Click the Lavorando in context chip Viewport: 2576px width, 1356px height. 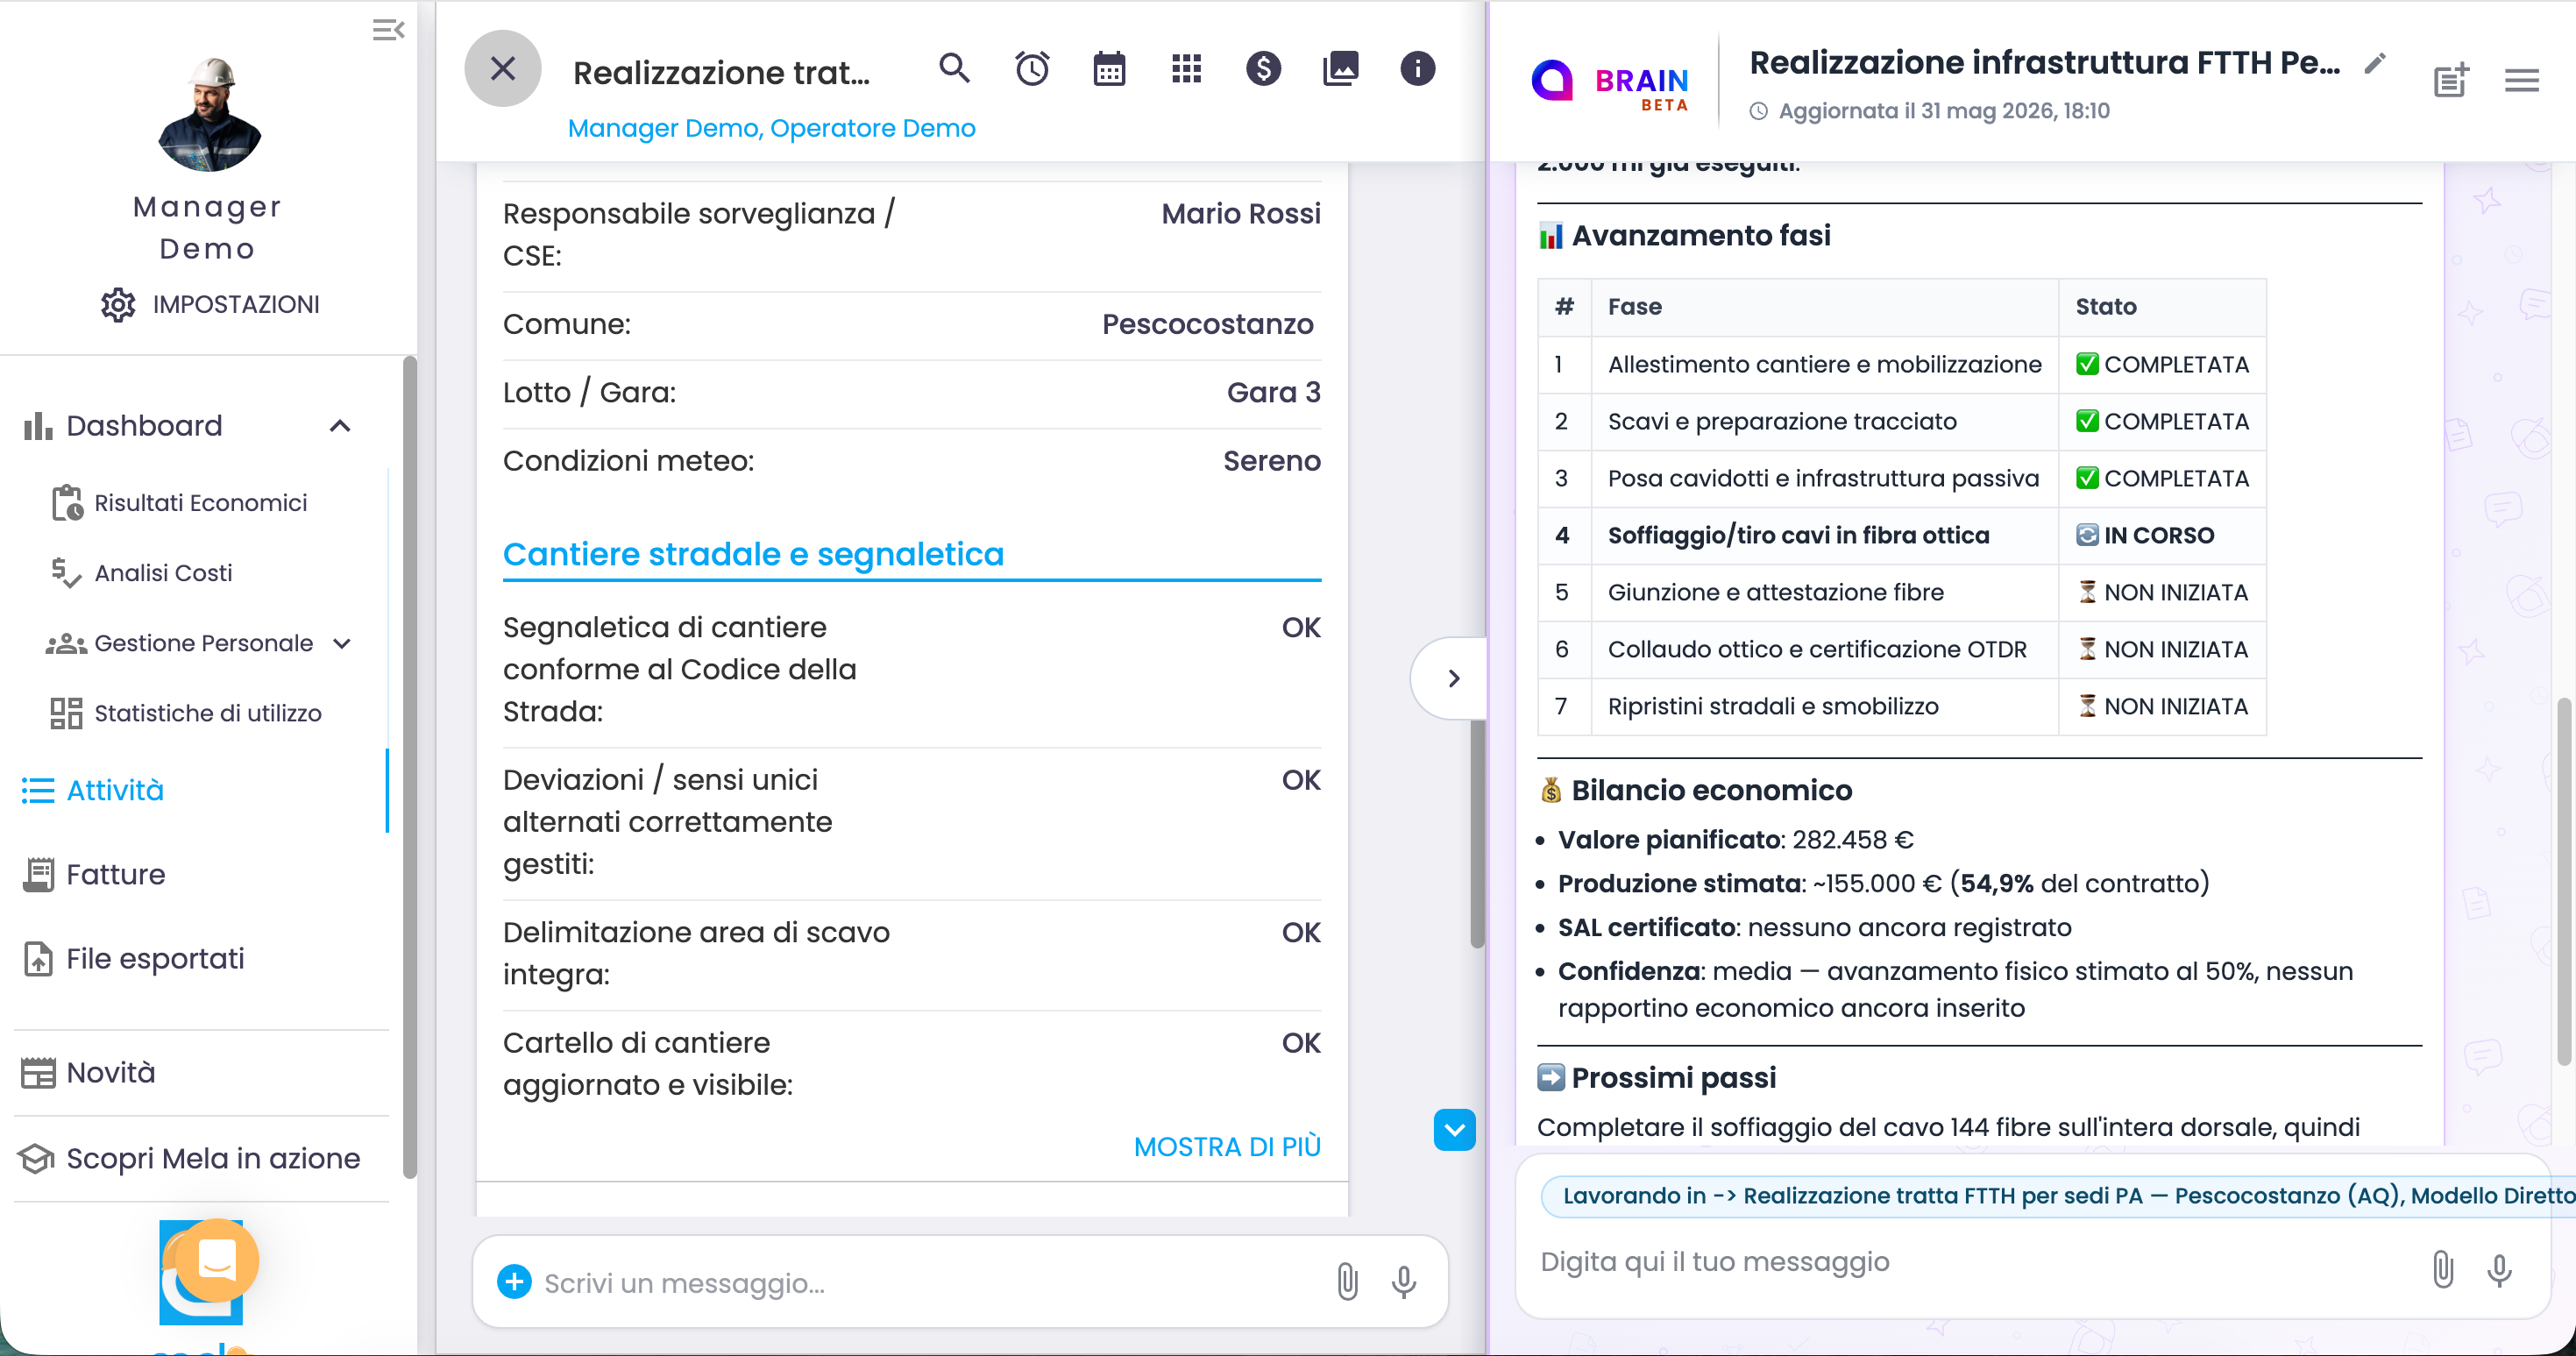(x=2058, y=1196)
